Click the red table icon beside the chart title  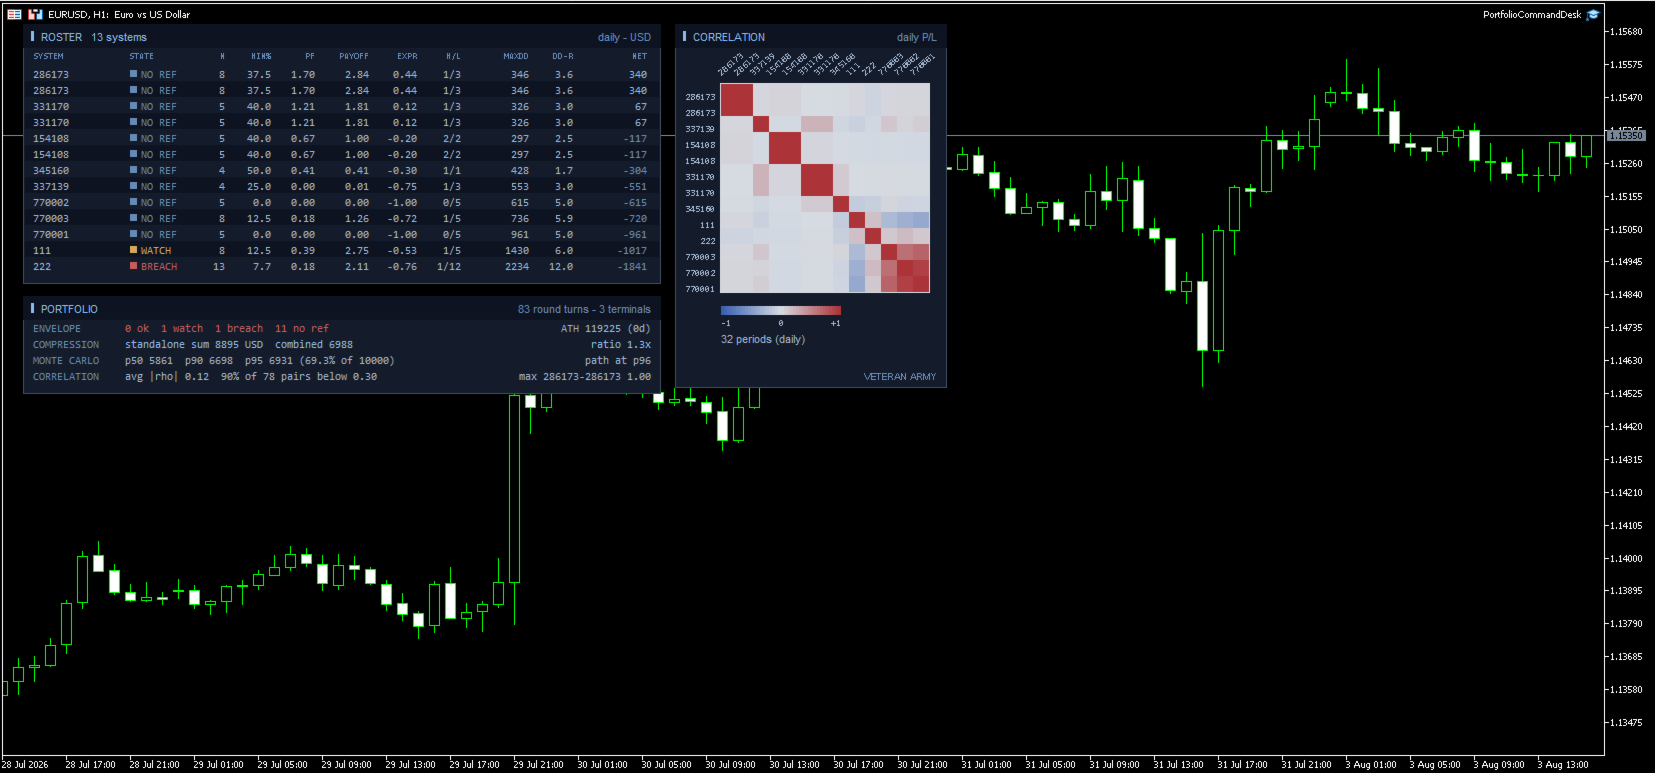click(x=14, y=14)
